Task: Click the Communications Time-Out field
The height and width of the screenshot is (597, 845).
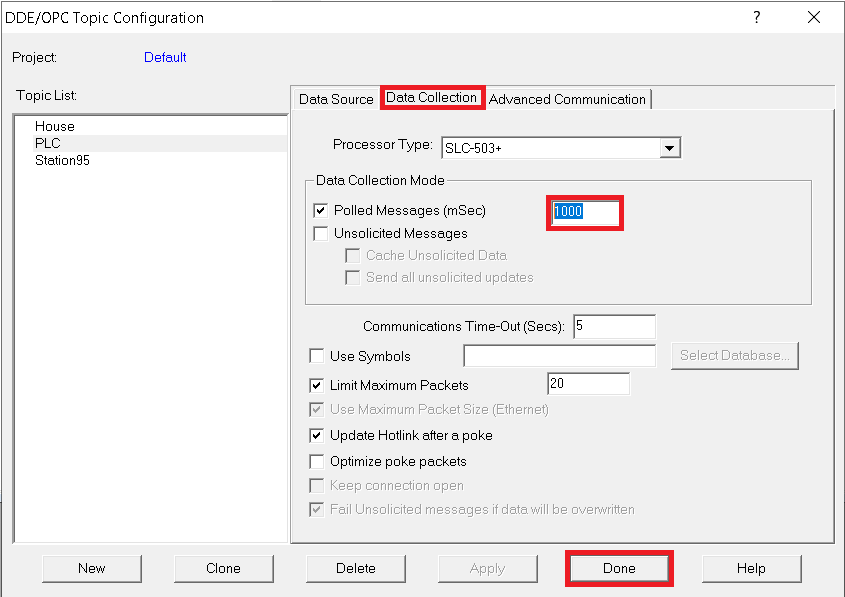Action: coord(614,327)
